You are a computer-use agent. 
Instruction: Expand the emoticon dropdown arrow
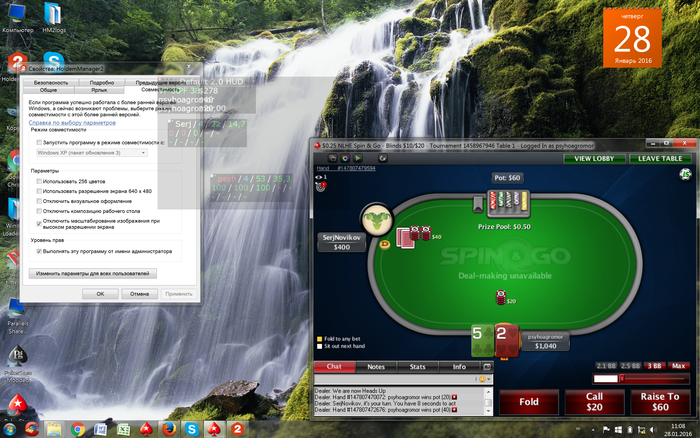489,379
